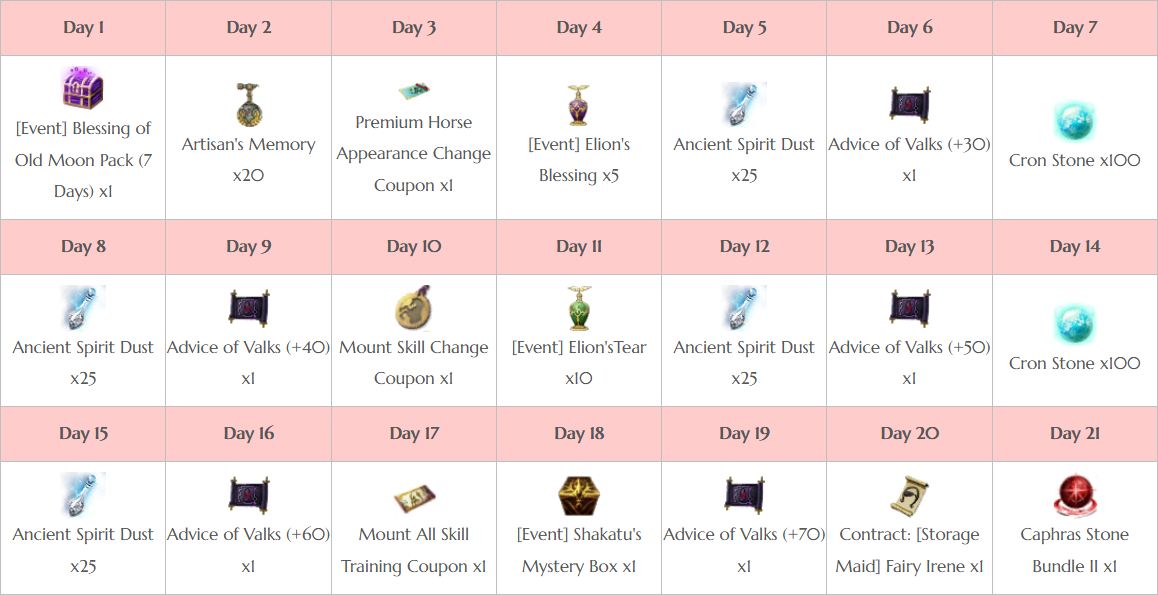Select the Advice of Valks (+30) scroll icon
Viewport: 1158px width, 595px height.
[x=908, y=104]
